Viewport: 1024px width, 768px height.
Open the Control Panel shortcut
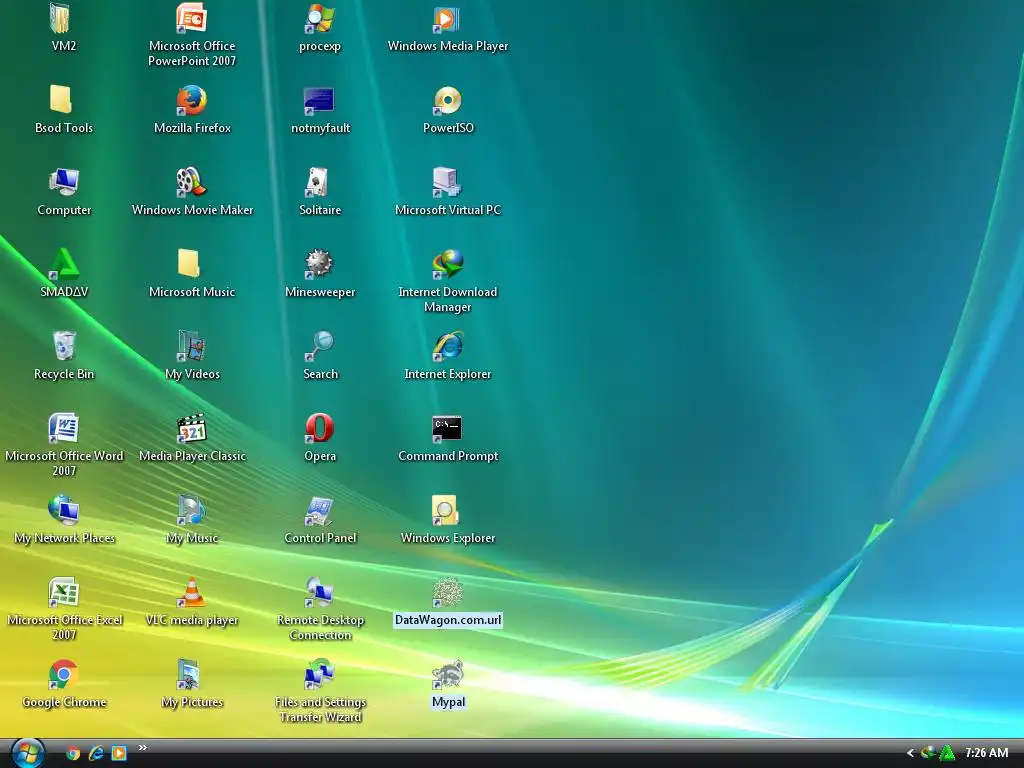point(319,510)
